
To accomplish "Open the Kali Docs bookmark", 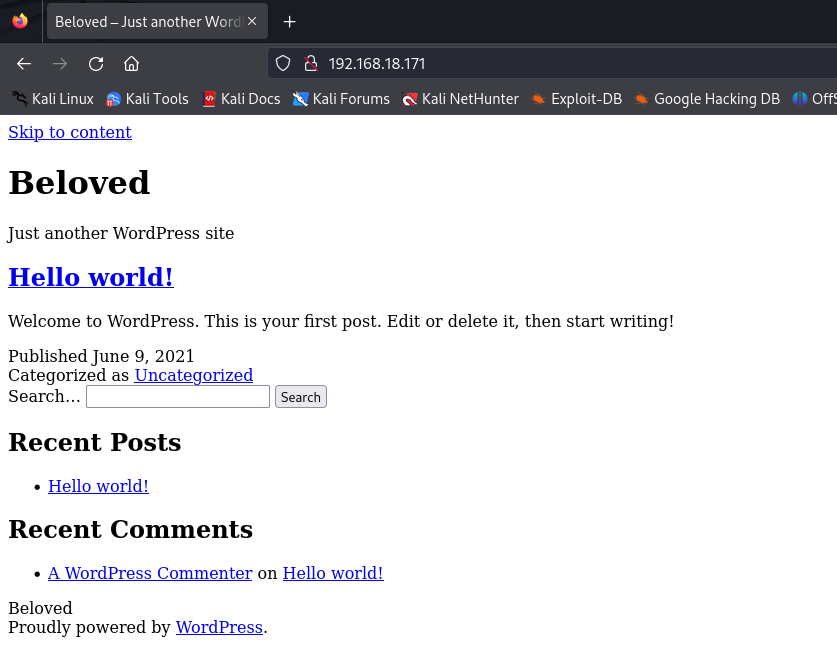I will point(241,99).
